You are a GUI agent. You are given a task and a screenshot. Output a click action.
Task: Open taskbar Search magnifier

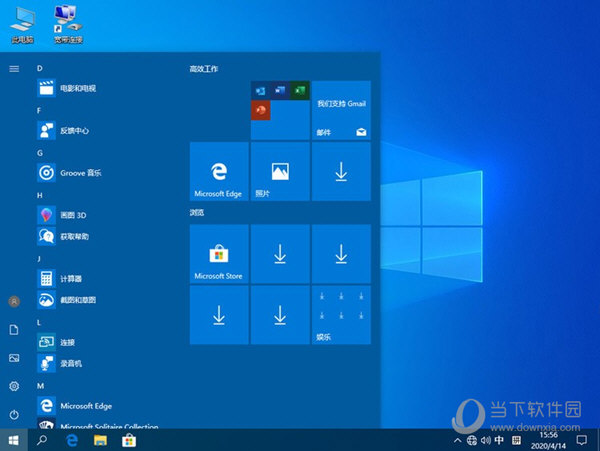click(x=42, y=440)
